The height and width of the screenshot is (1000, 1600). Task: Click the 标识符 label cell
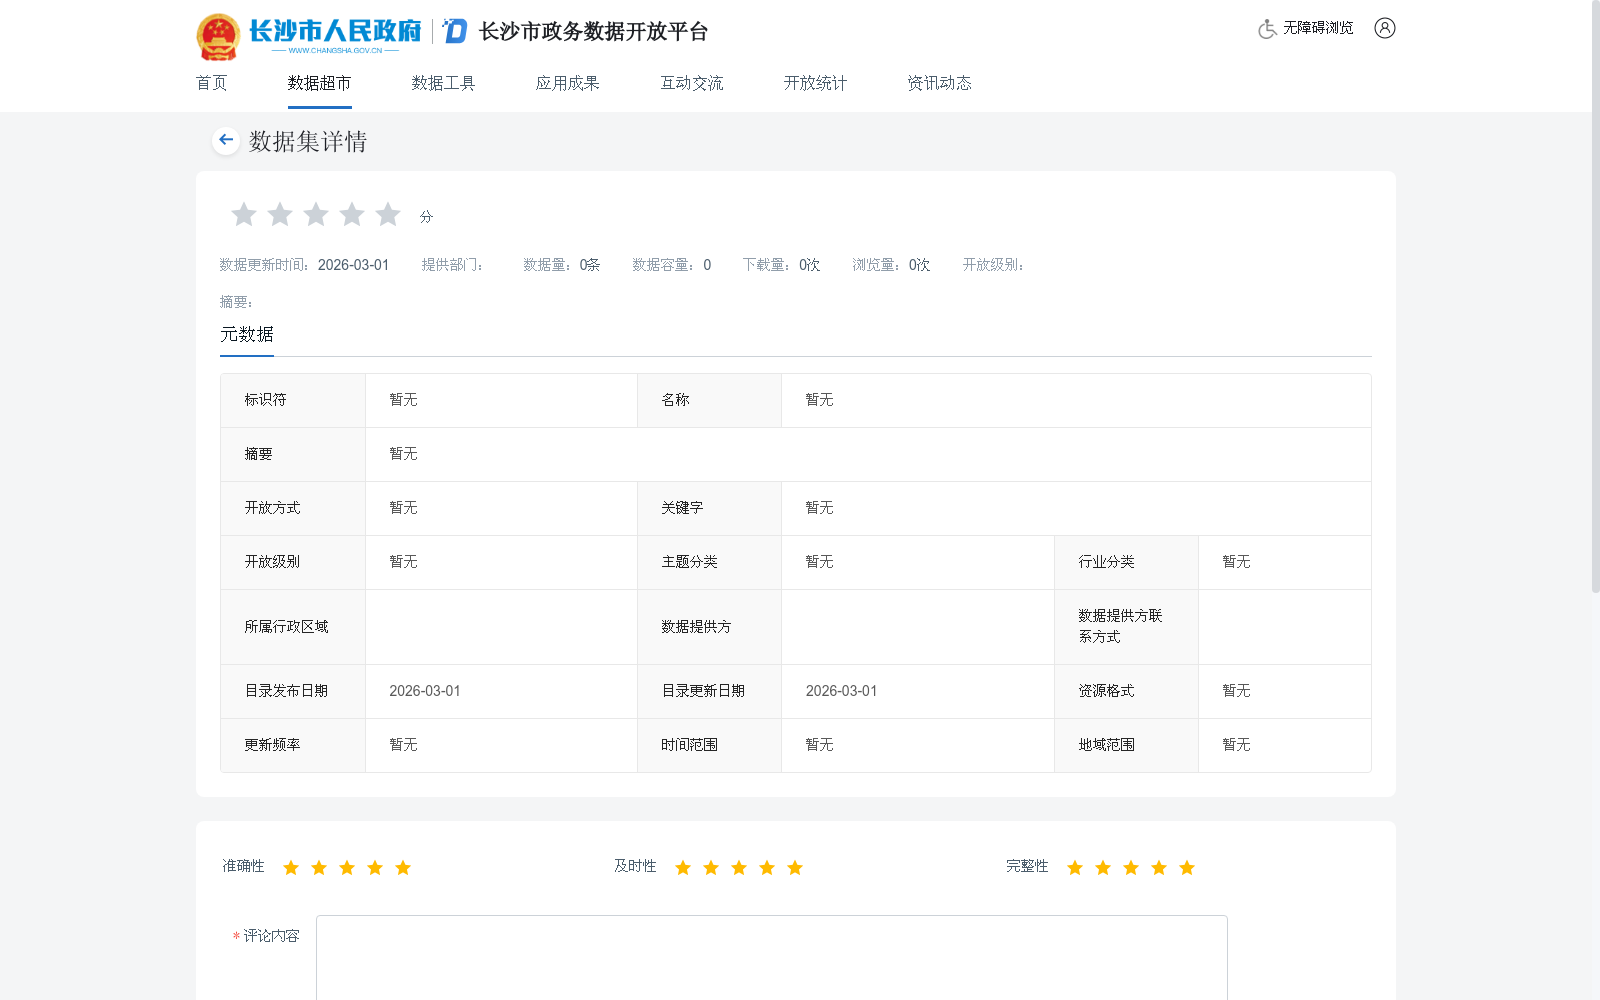click(x=293, y=400)
